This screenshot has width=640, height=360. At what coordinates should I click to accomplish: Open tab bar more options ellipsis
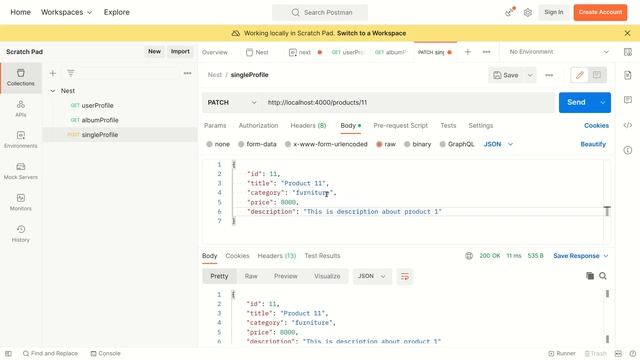487,52
